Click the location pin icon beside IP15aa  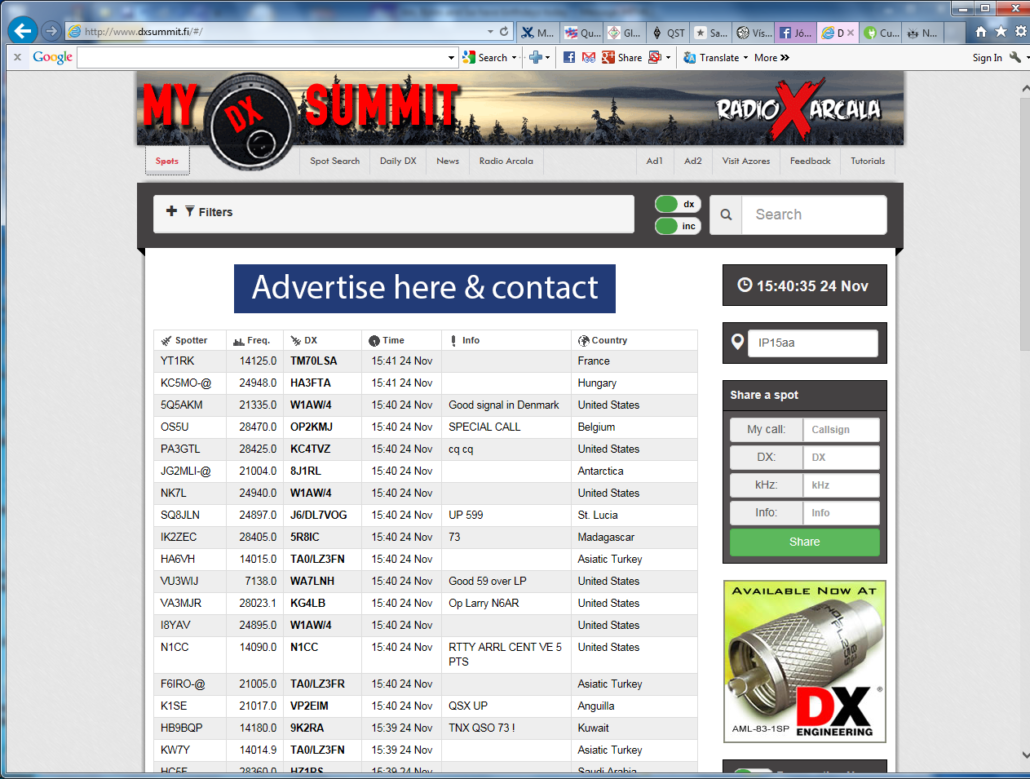(x=738, y=343)
